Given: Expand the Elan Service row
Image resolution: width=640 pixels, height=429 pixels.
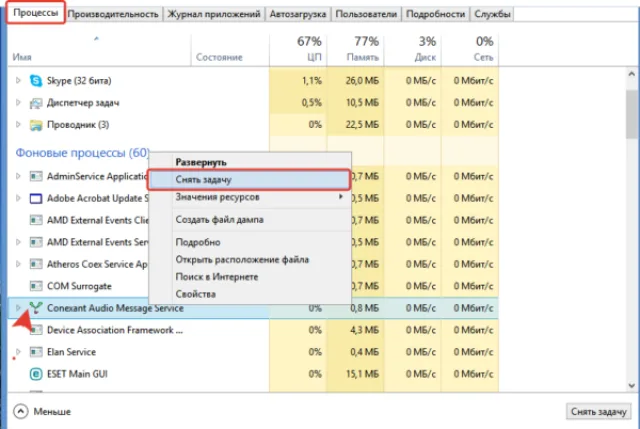Looking at the screenshot, I should 18,351.
